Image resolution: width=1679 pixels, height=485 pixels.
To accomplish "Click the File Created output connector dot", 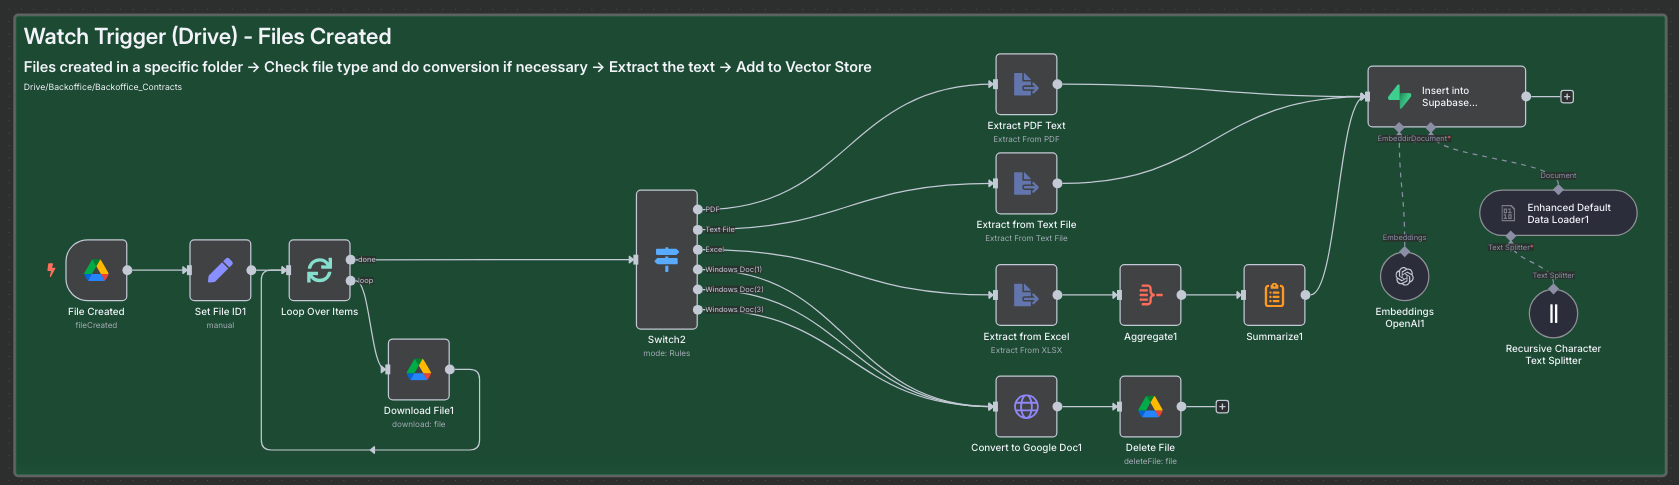I will [127, 270].
